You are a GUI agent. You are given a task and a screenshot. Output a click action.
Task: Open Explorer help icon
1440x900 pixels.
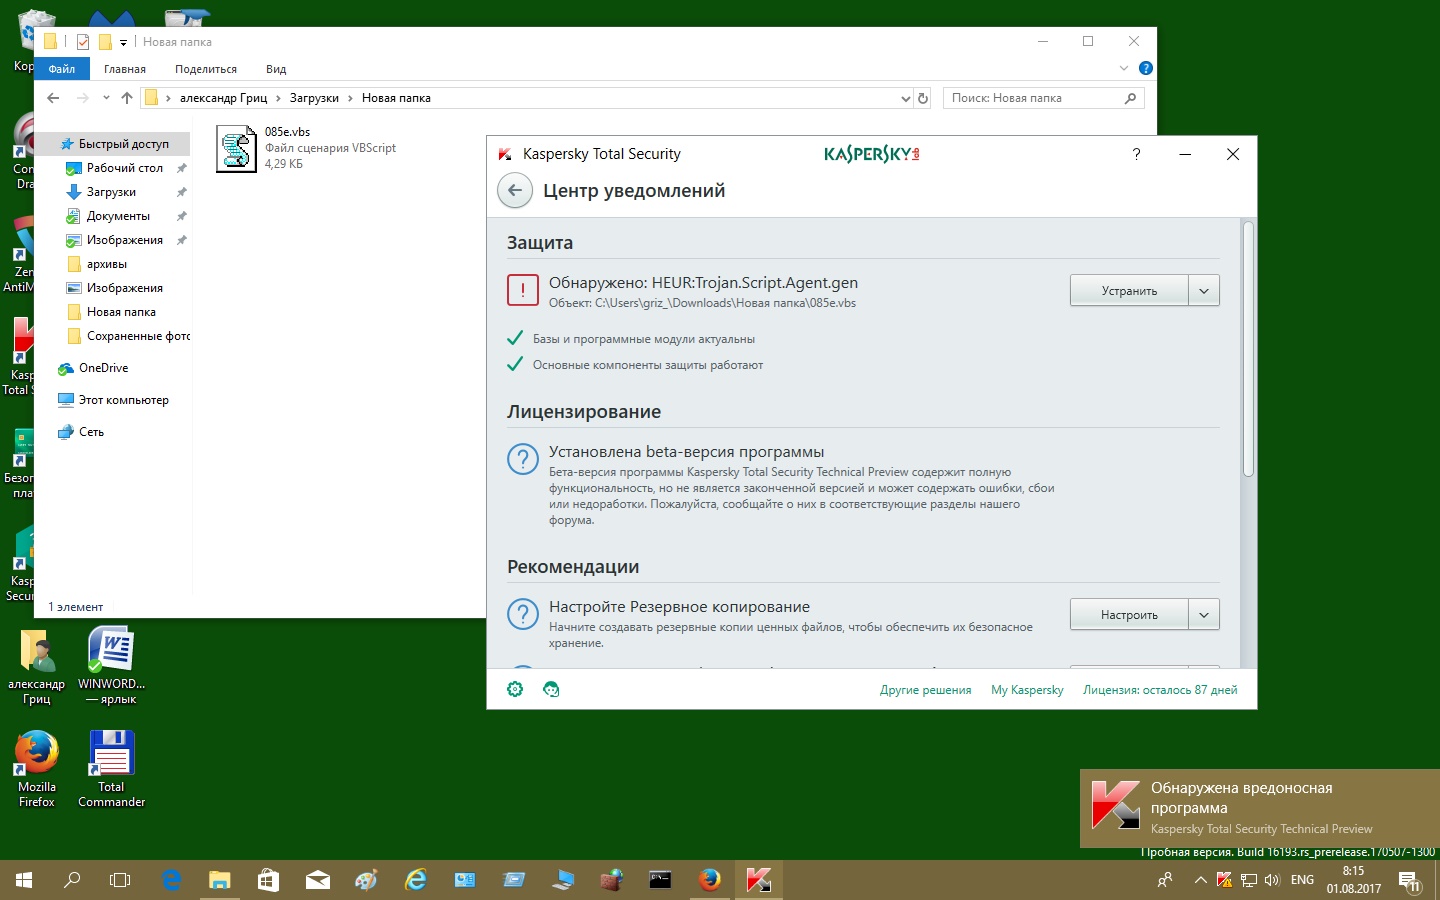pyautogui.click(x=1146, y=68)
